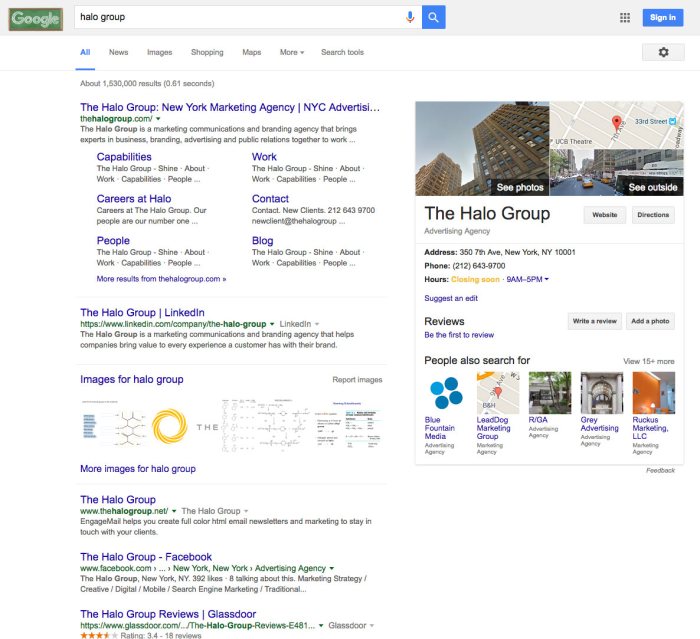The width and height of the screenshot is (700, 639).
Task: Open the More search menu
Action: point(292,52)
